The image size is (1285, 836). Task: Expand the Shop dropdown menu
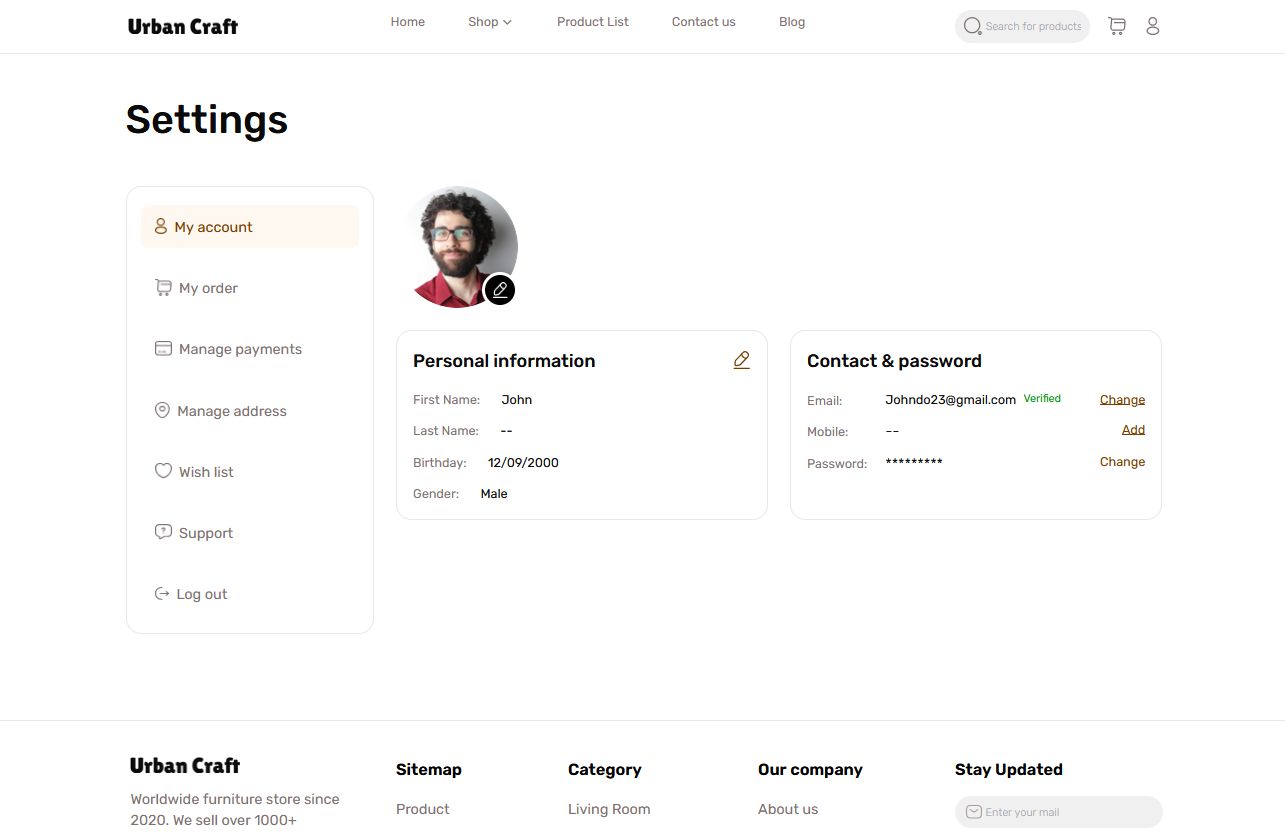click(490, 22)
